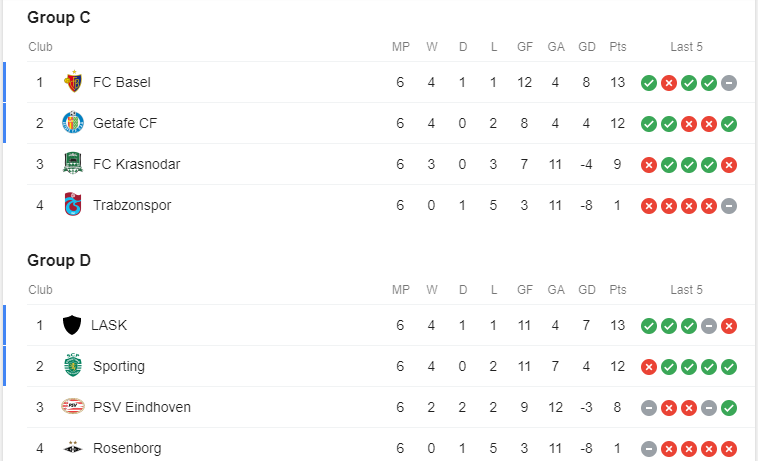Click the PSV Eindhoven club crest
Image resolution: width=758 pixels, height=461 pixels.
point(73,406)
